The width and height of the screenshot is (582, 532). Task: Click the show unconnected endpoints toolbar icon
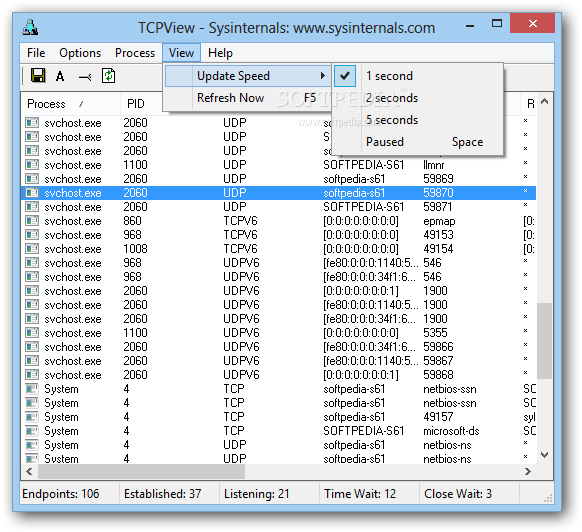[x=85, y=77]
